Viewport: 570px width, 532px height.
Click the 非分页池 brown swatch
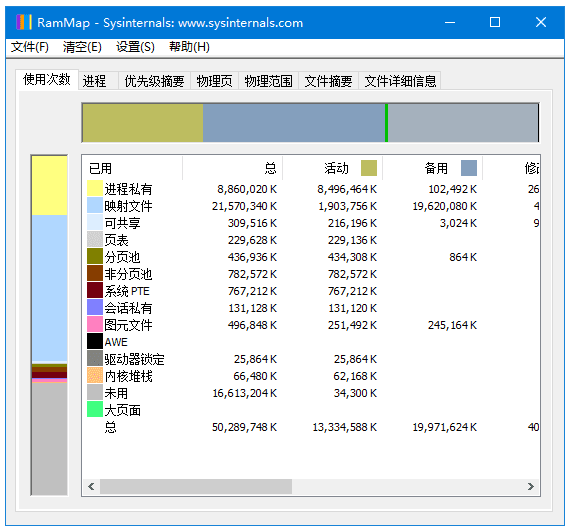(95, 274)
